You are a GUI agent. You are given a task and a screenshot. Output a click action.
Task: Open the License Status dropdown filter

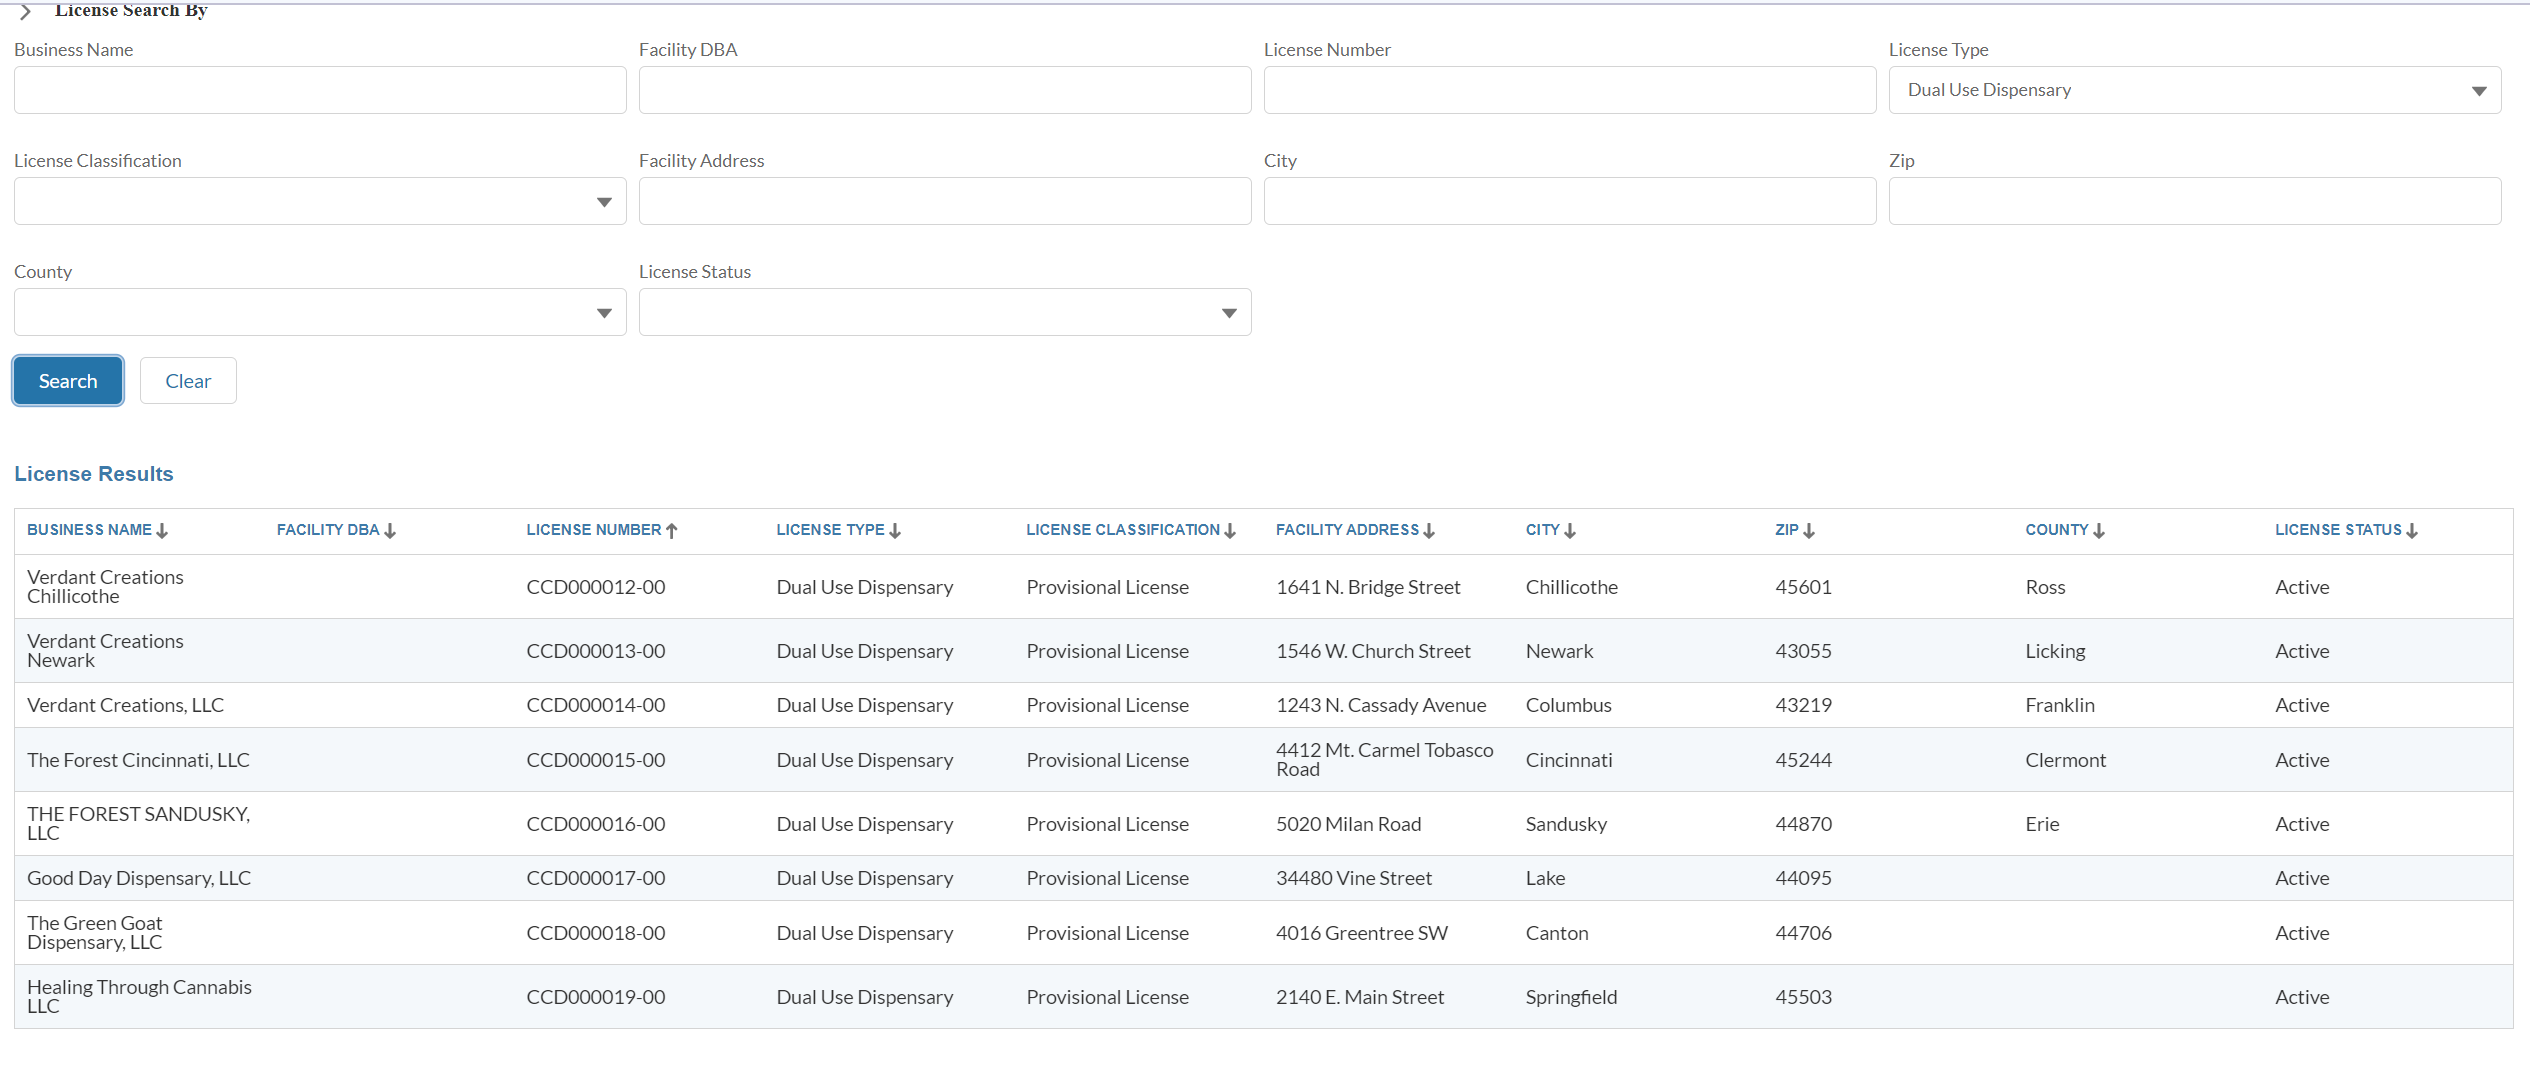pyautogui.click(x=945, y=312)
